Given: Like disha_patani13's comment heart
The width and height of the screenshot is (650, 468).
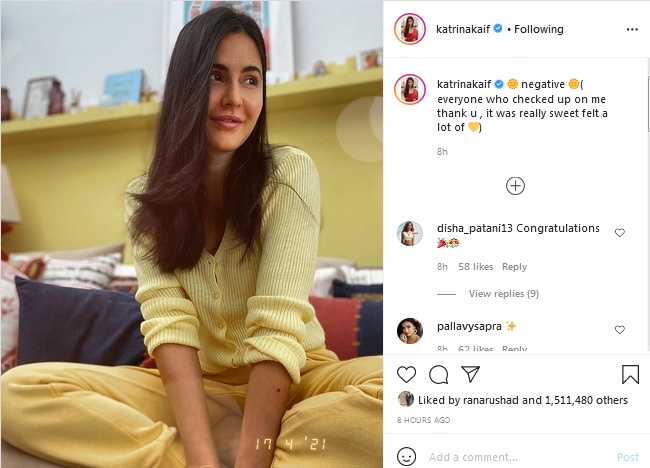Looking at the screenshot, I should [x=620, y=233].
